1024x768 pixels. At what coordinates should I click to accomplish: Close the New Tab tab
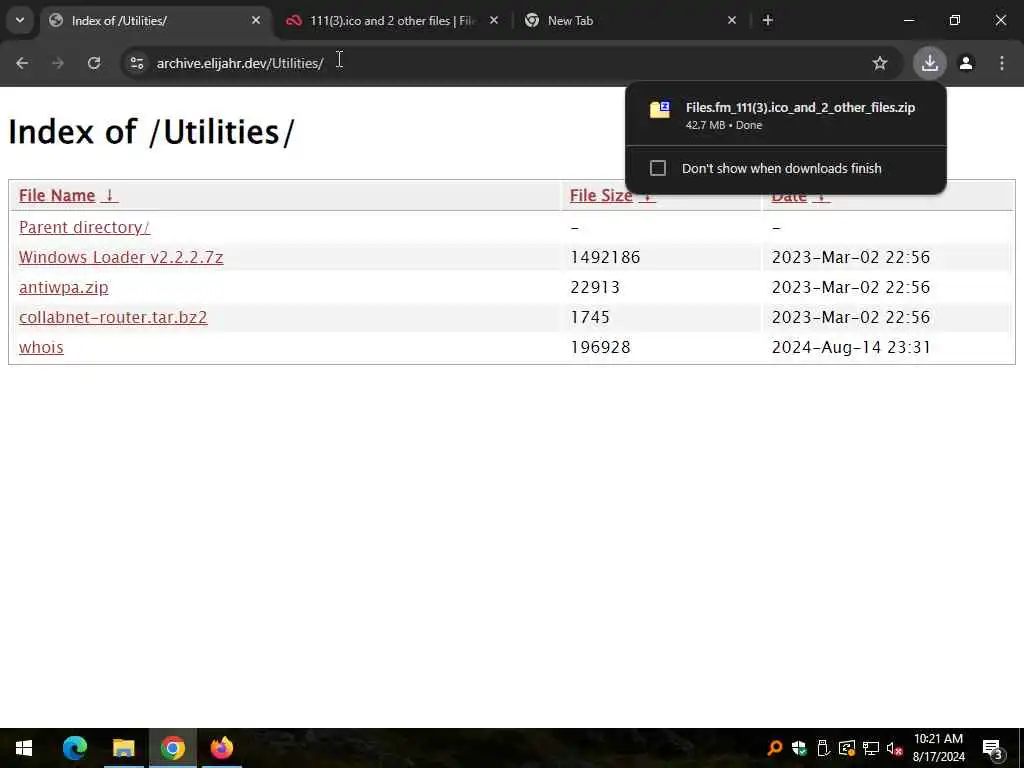point(732,21)
